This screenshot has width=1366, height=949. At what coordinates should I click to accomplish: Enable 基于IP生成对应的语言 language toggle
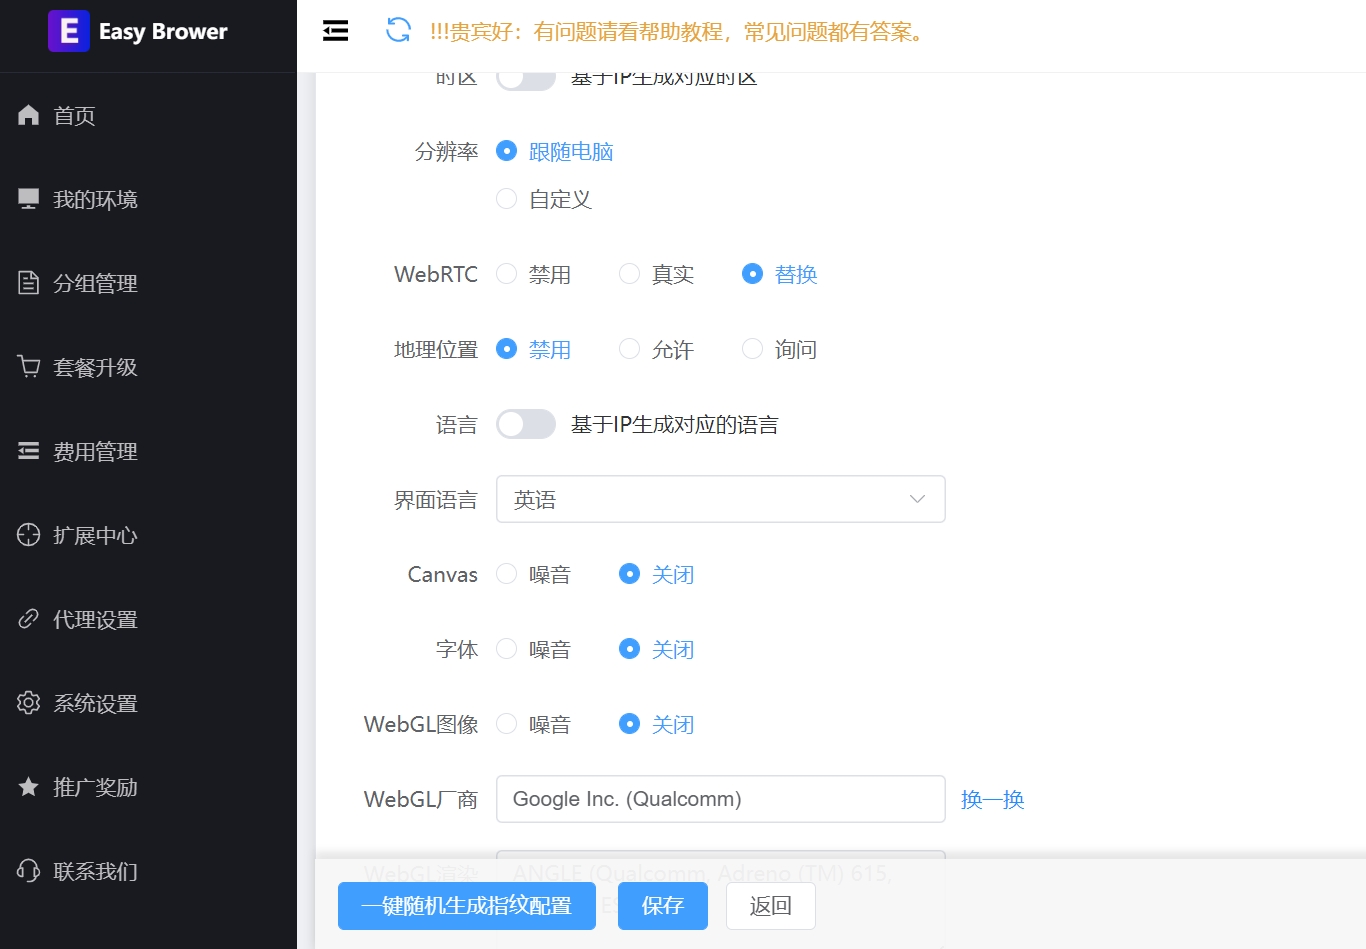[525, 424]
